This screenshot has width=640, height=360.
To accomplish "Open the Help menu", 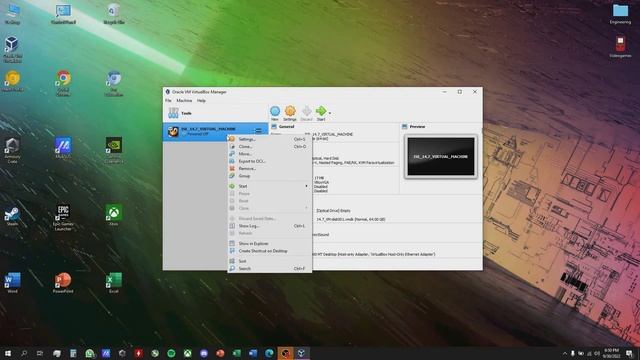I will (x=201, y=100).
